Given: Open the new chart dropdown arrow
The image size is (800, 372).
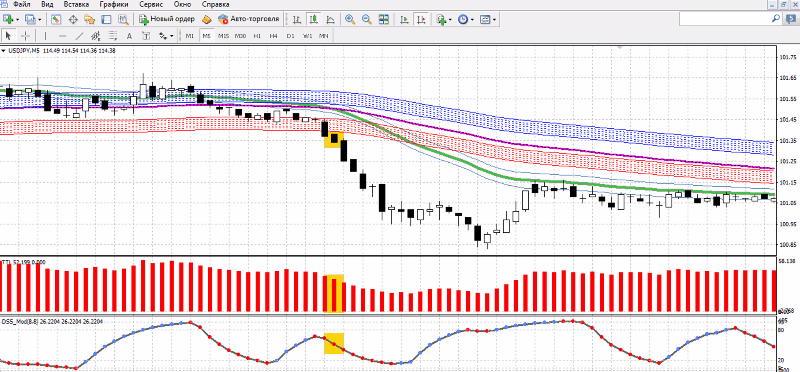Looking at the screenshot, I should click(x=18, y=19).
